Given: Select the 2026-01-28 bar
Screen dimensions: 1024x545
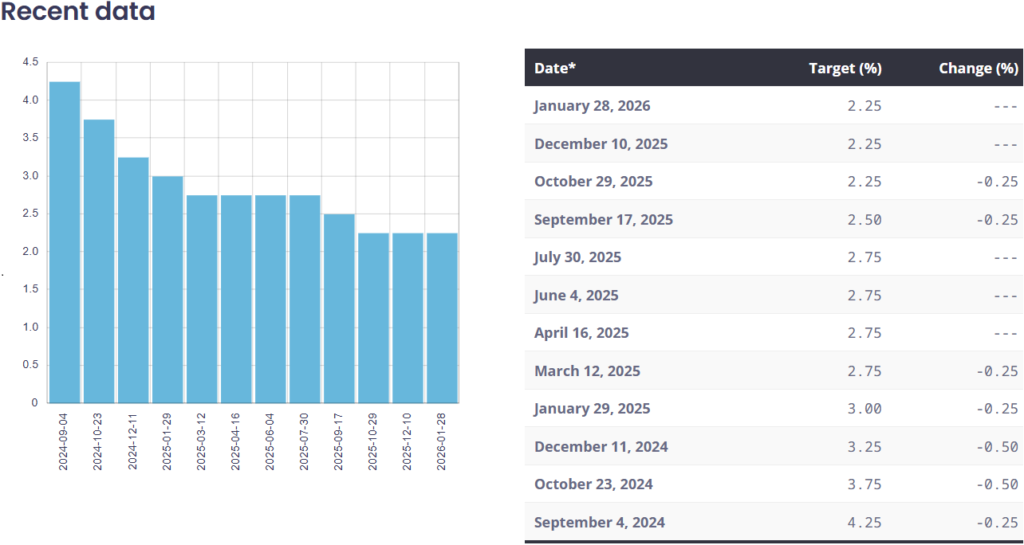Looking at the screenshot, I should [x=442, y=318].
